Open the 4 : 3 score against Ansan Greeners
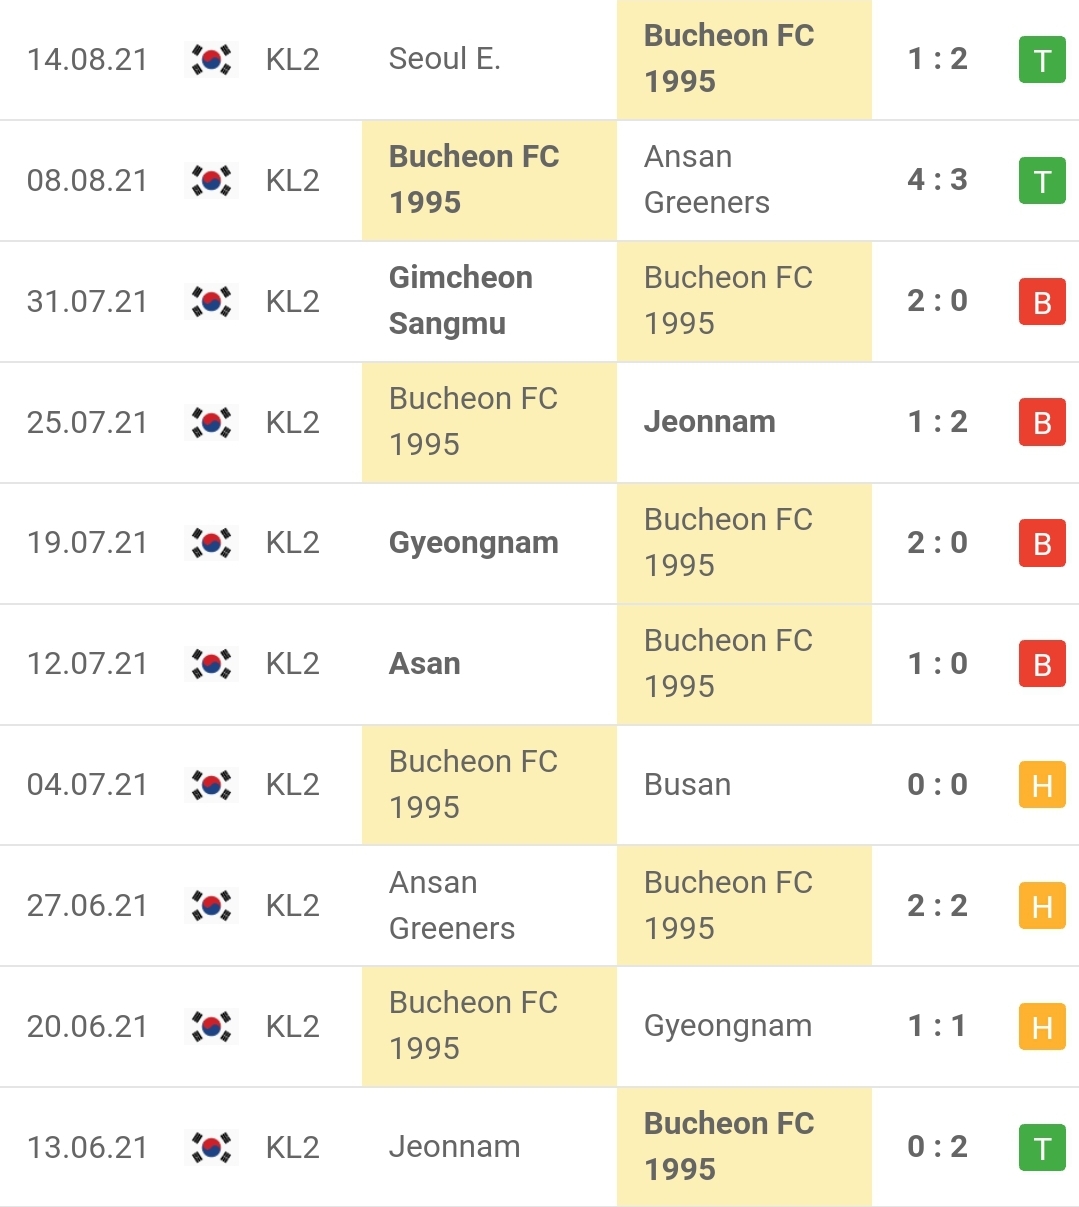The height and width of the screenshot is (1207, 1079). 937,180
